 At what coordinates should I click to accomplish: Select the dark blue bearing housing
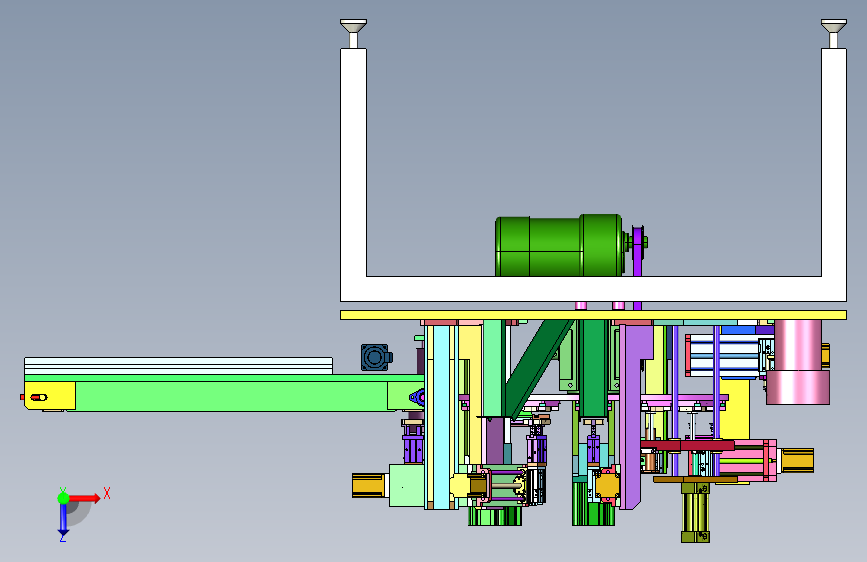click(x=375, y=357)
